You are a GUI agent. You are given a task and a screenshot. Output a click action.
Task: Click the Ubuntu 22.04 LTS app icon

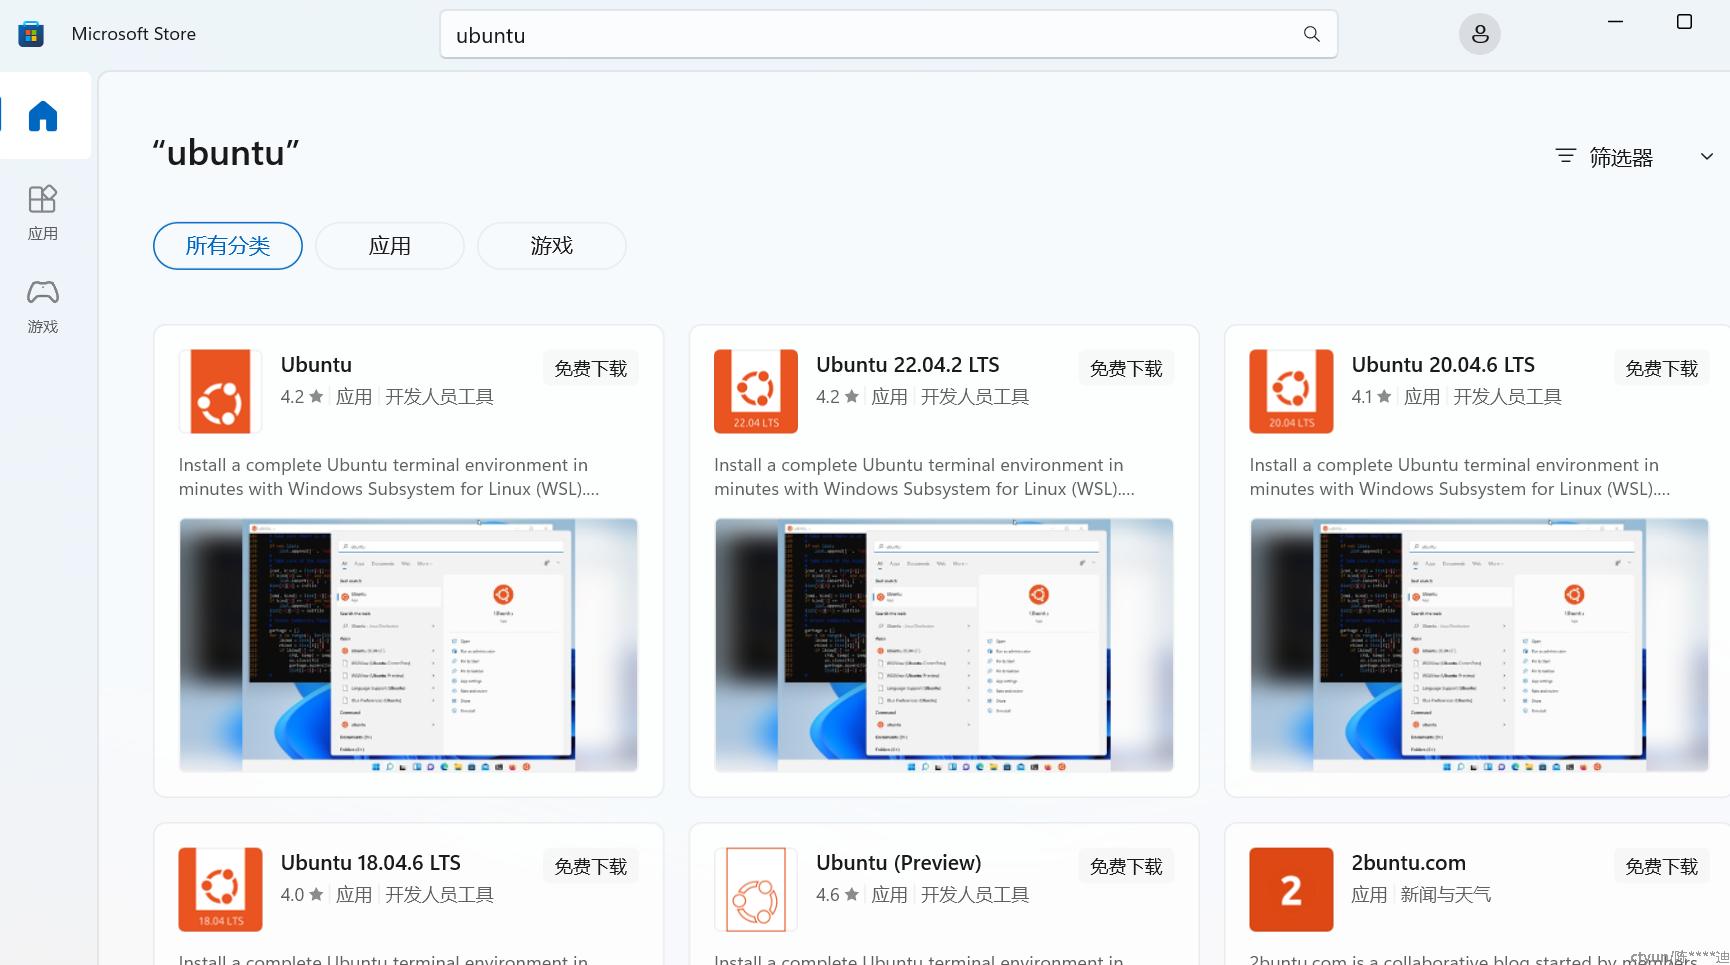[x=756, y=391]
